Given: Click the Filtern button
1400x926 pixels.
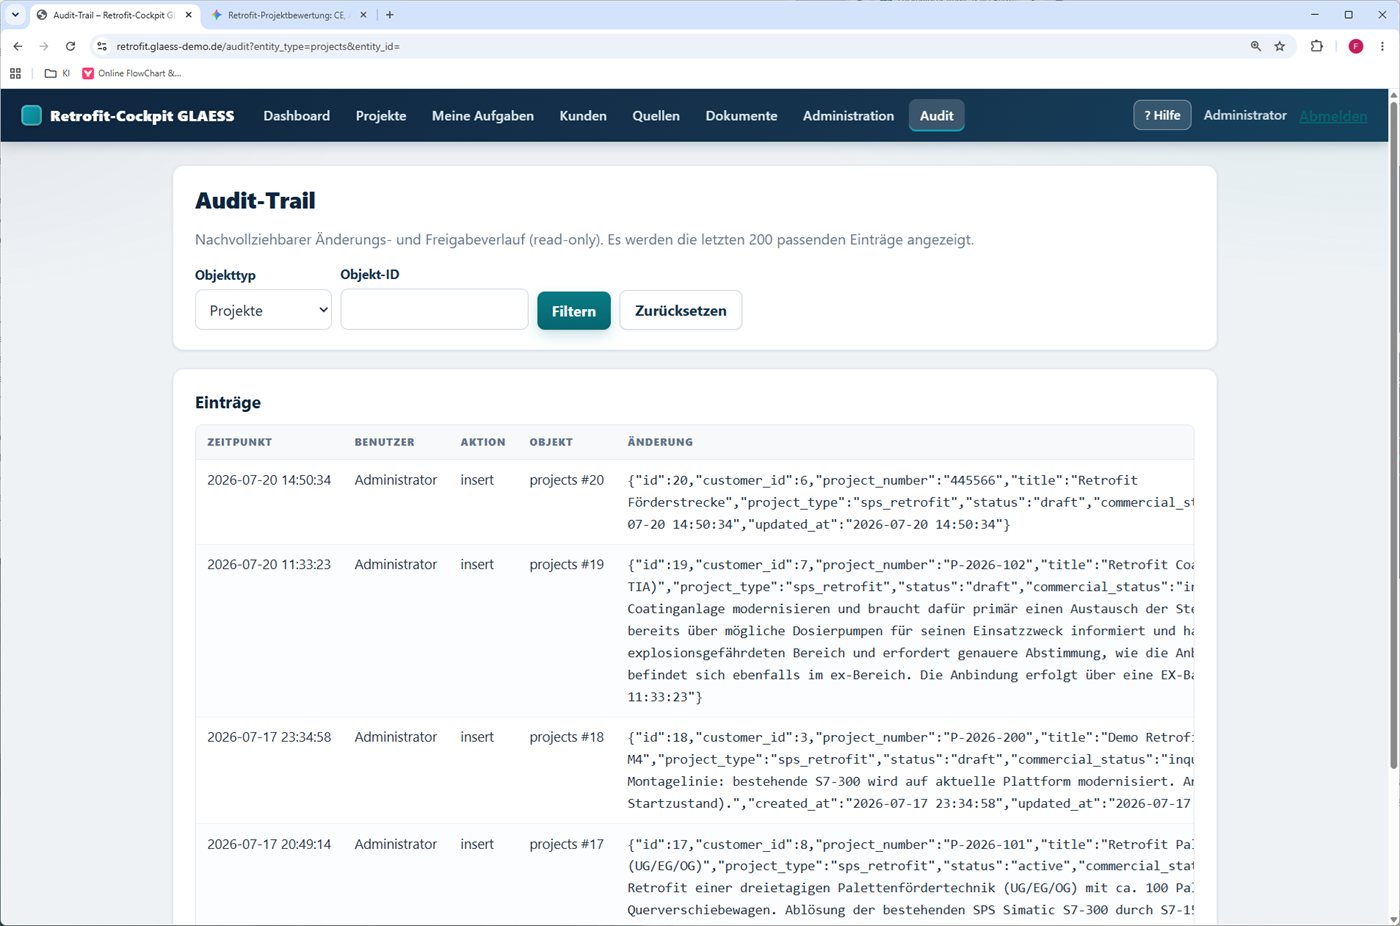Looking at the screenshot, I should click(574, 311).
